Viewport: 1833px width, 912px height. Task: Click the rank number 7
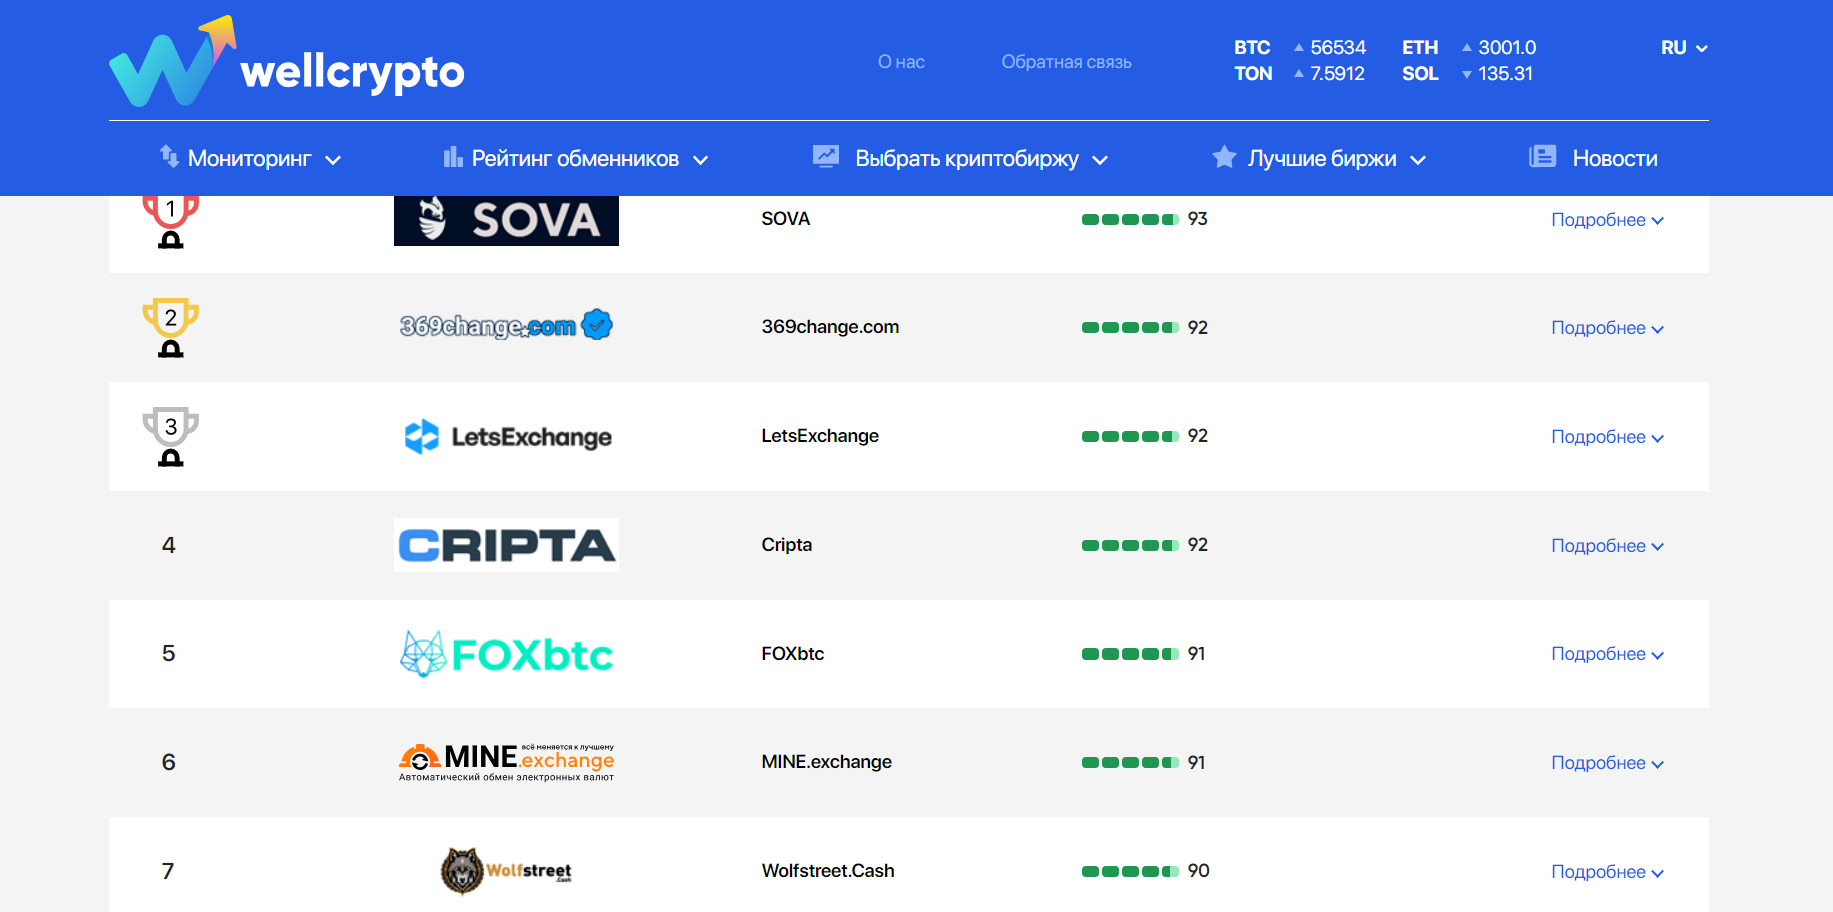pos(168,871)
